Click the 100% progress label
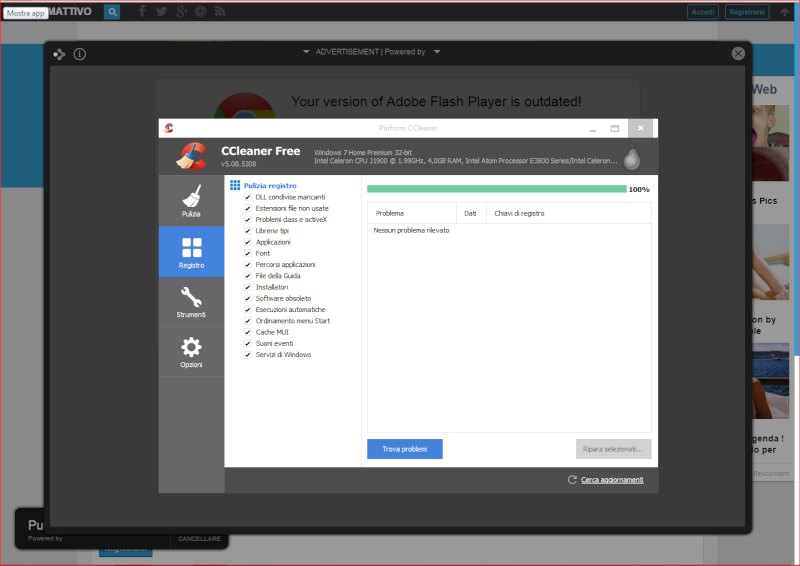Screen dimensions: 800x566 (x=639, y=189)
